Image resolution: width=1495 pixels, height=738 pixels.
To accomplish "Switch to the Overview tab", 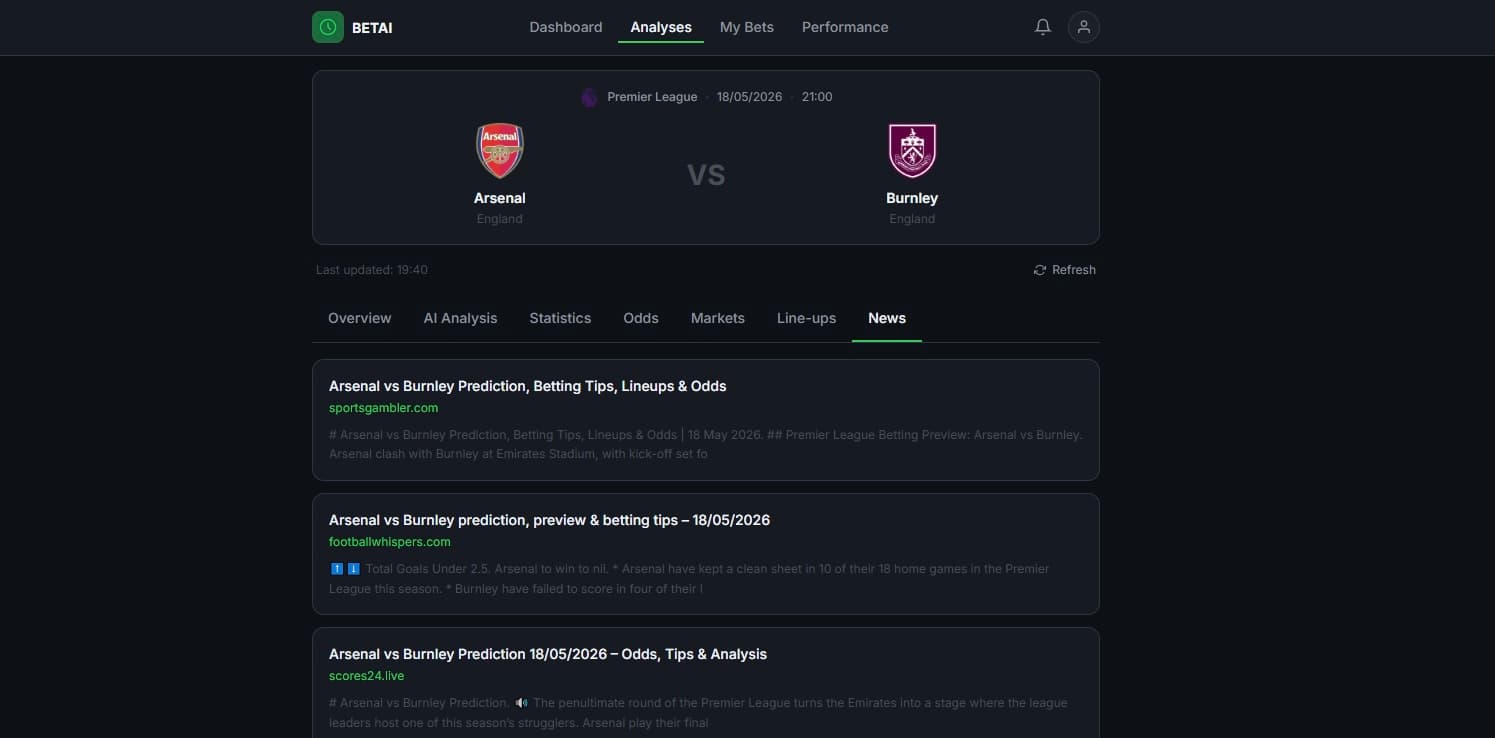I will [x=360, y=318].
